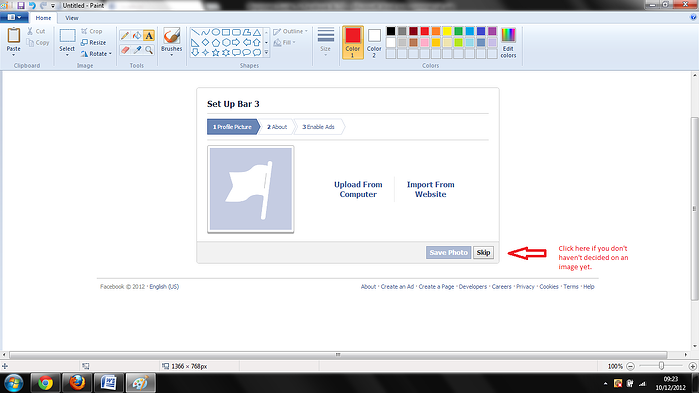The image size is (699, 393).
Task: Activate Color 2 background selector
Action: point(374,43)
